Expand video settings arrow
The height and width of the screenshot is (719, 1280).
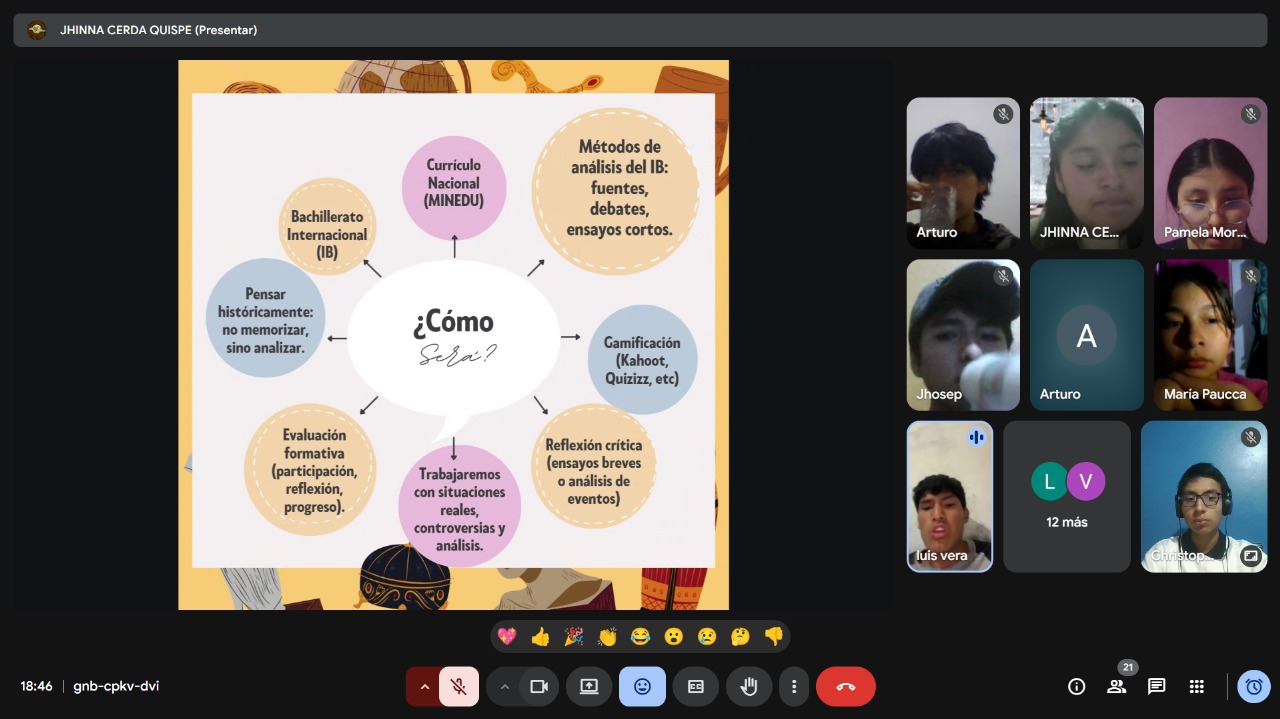504,687
